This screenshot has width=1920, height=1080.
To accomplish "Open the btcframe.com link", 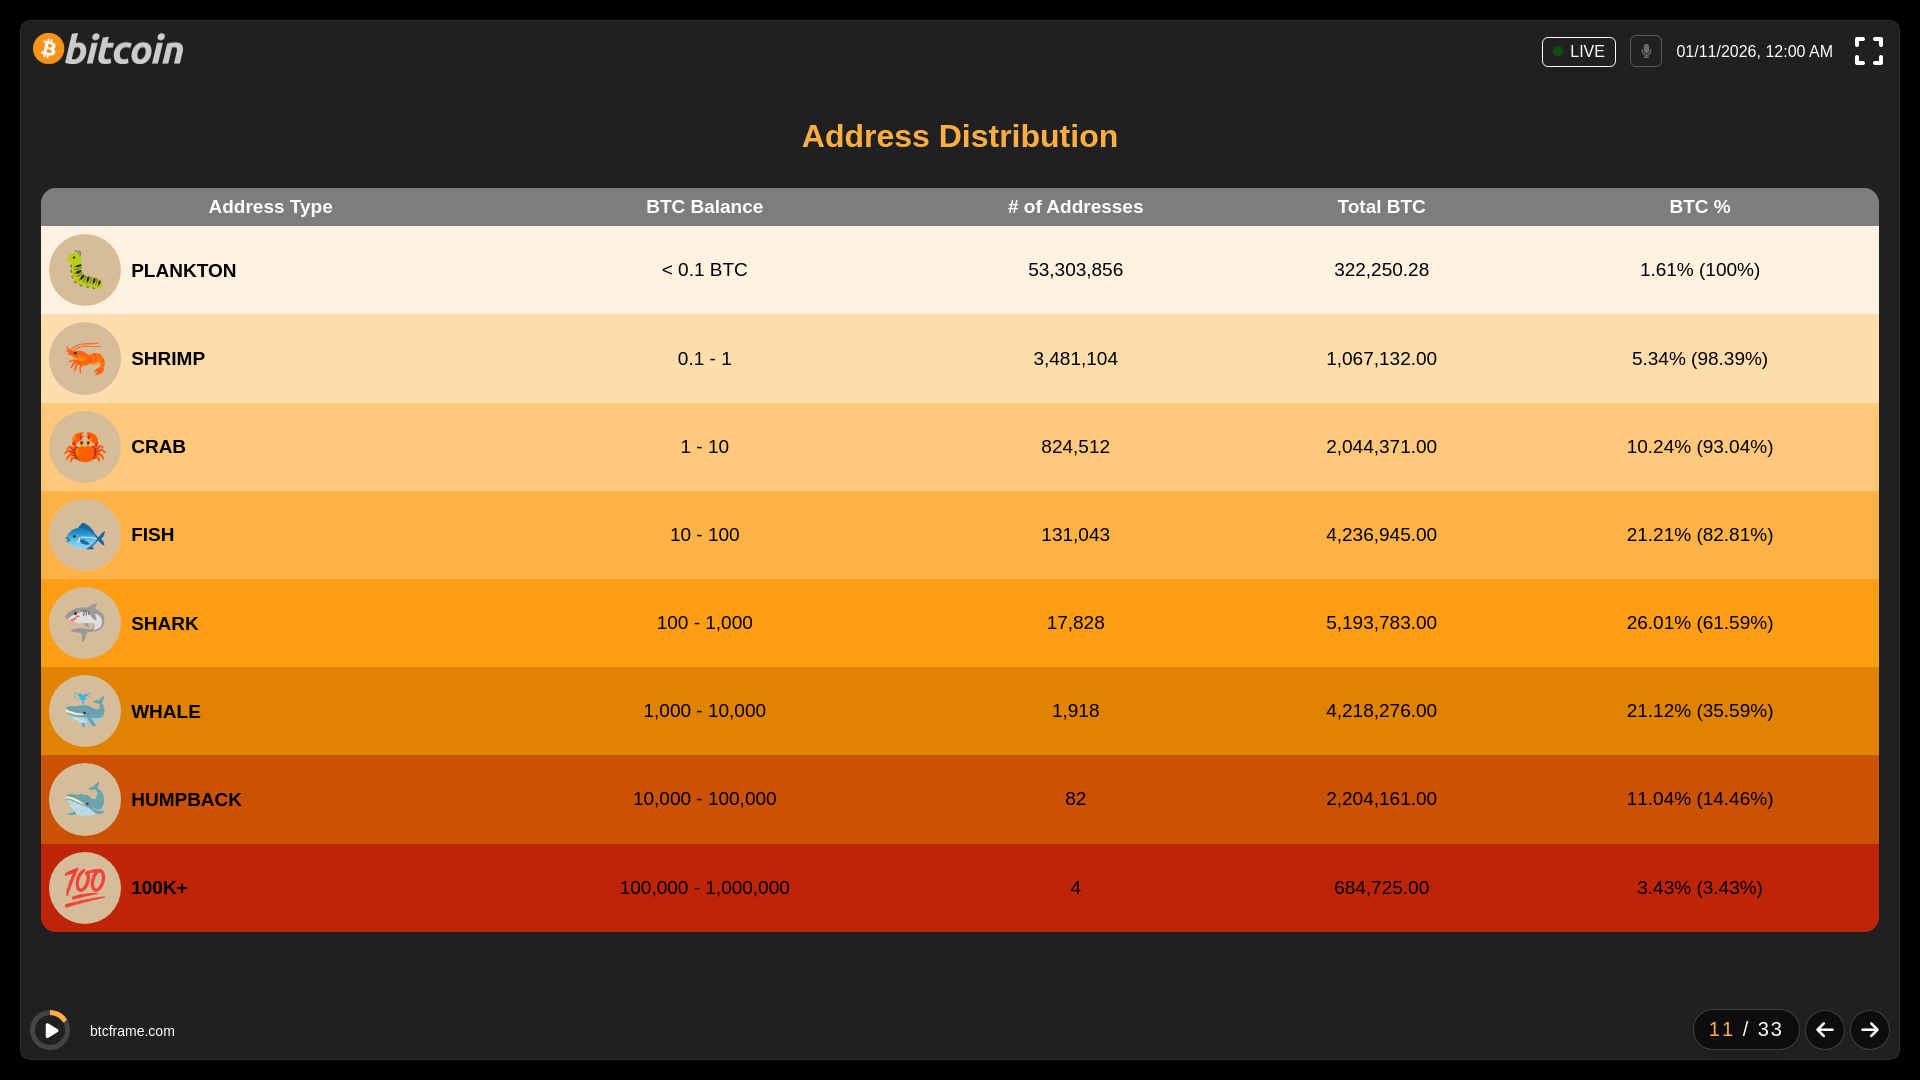I will (132, 1031).
